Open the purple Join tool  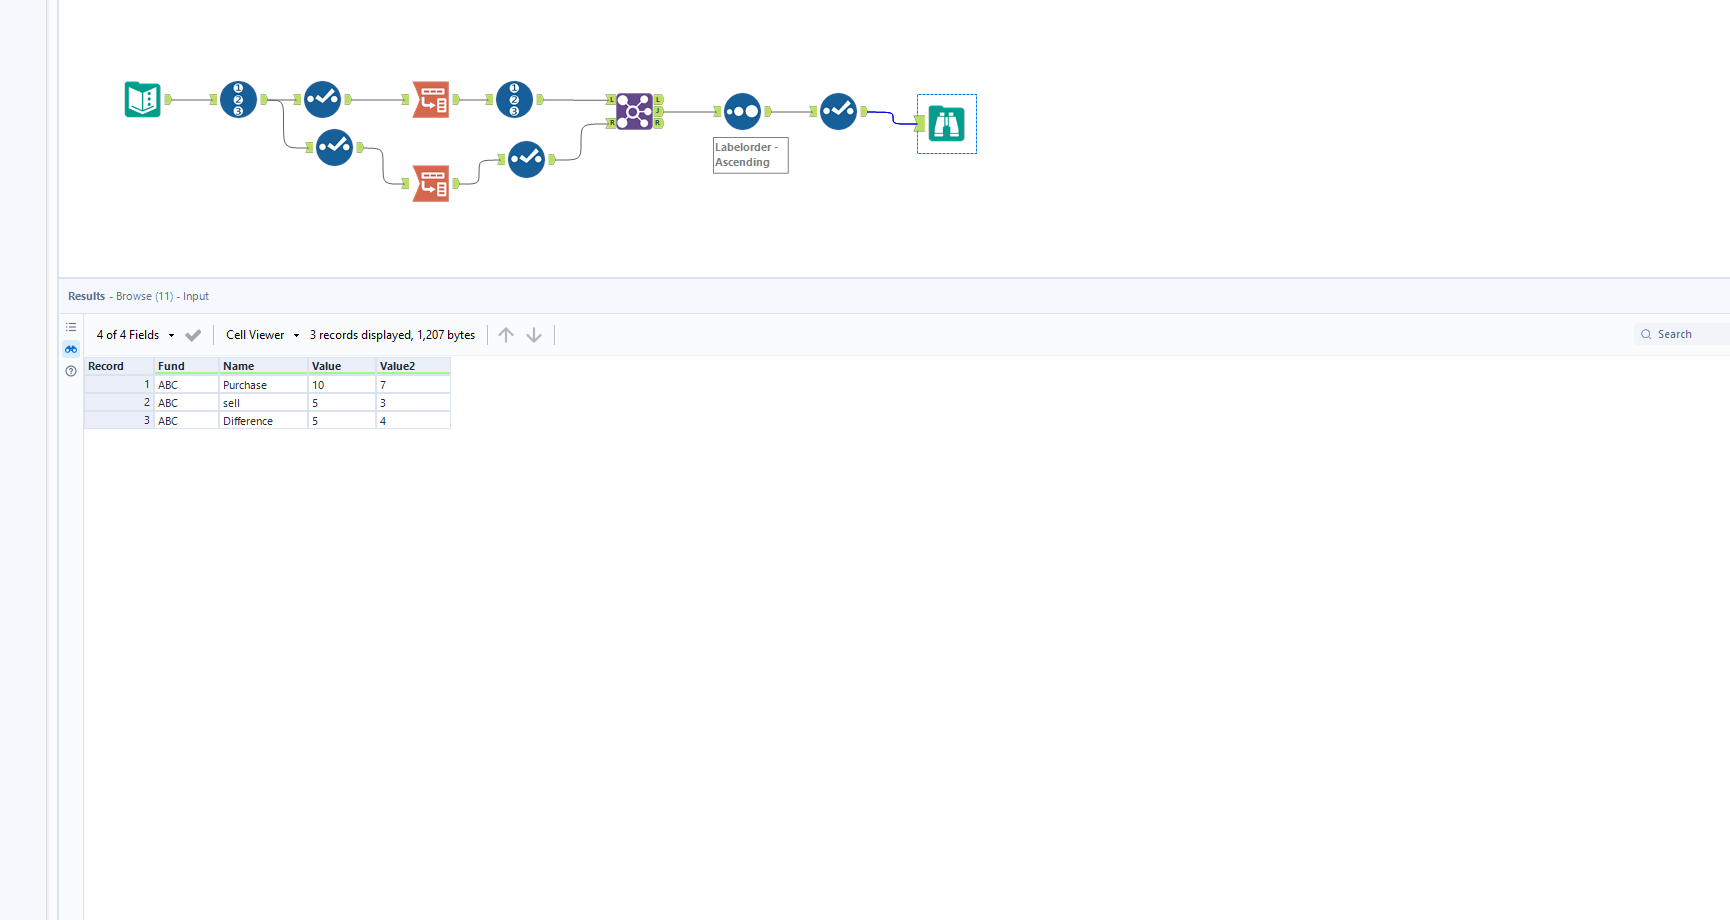coord(635,112)
